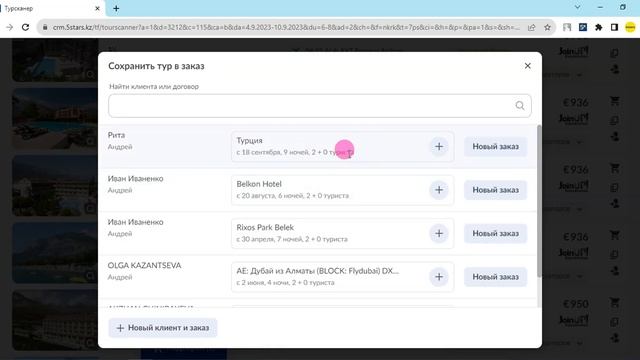The image size is (640, 360).
Task: Close the Сохранить тур в заказ dialog
Action: (x=527, y=66)
